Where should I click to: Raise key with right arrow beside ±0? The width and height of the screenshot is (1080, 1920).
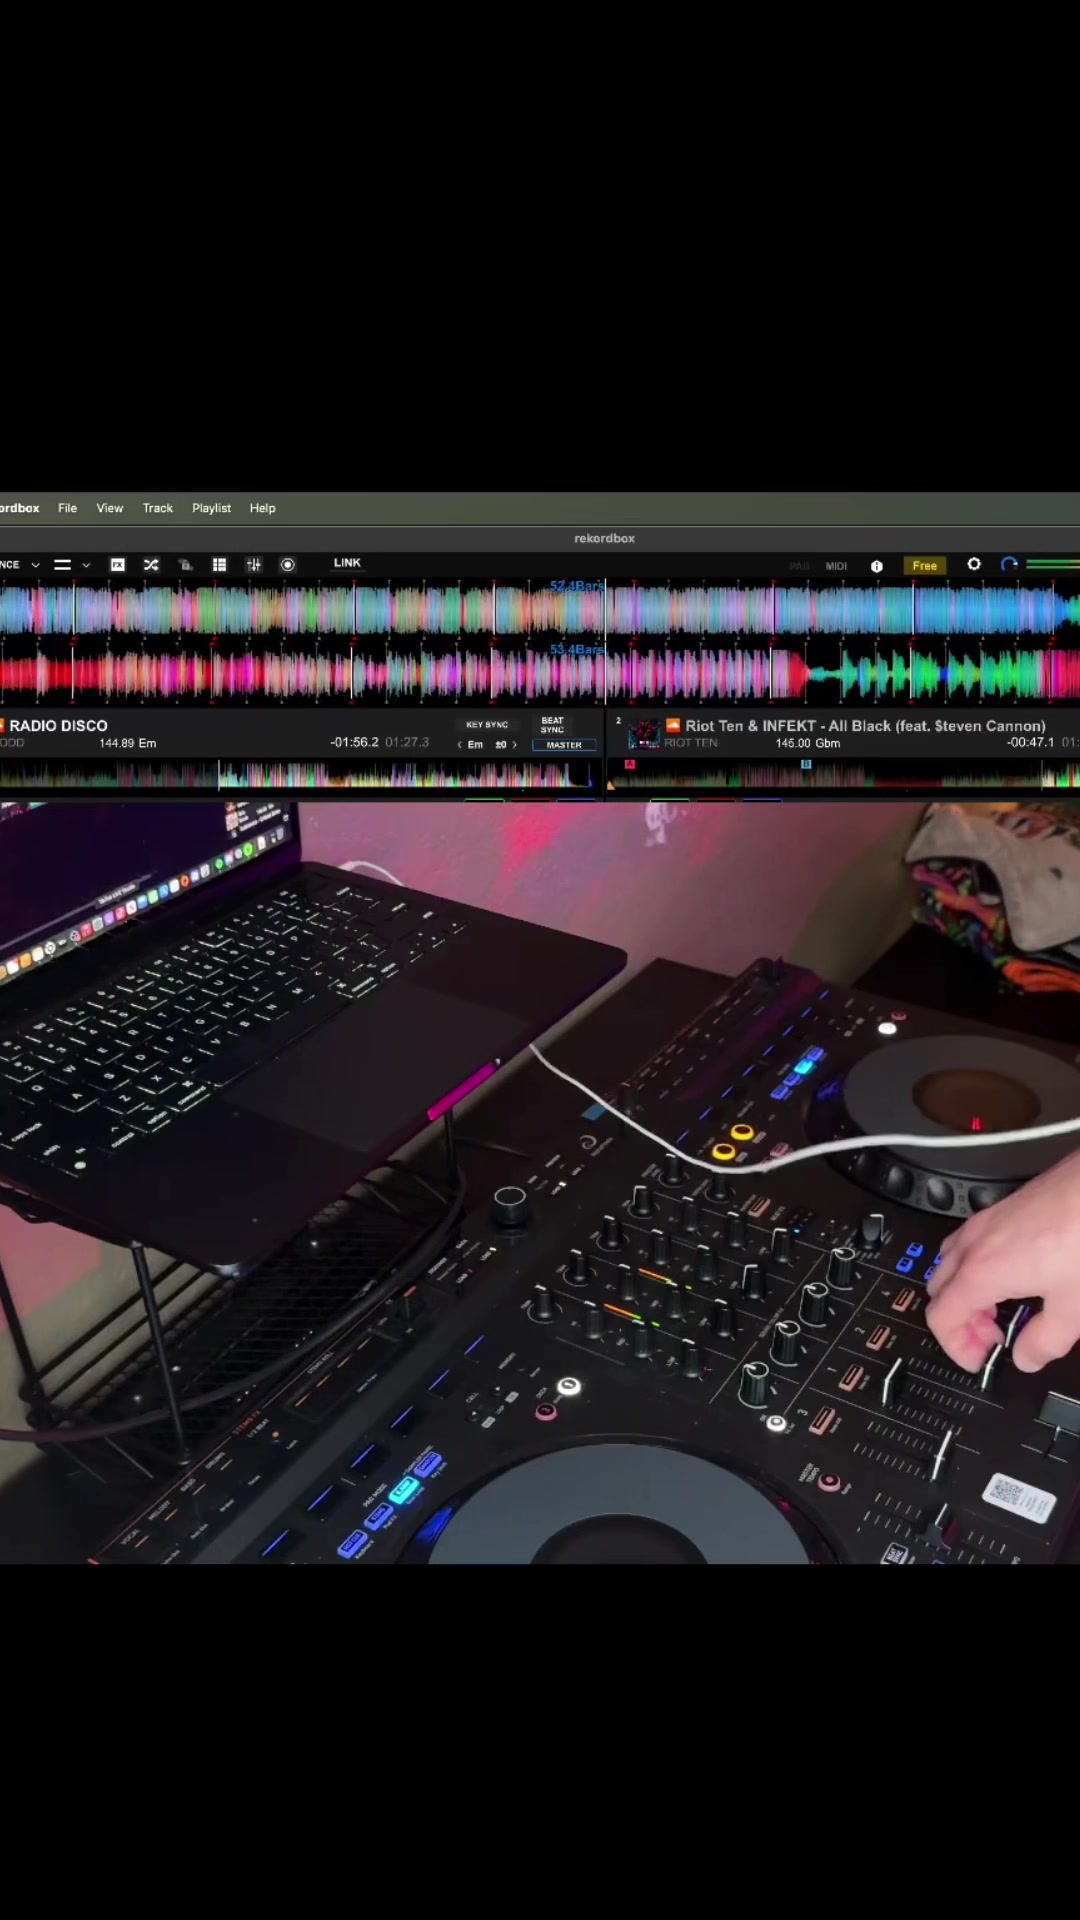(515, 745)
